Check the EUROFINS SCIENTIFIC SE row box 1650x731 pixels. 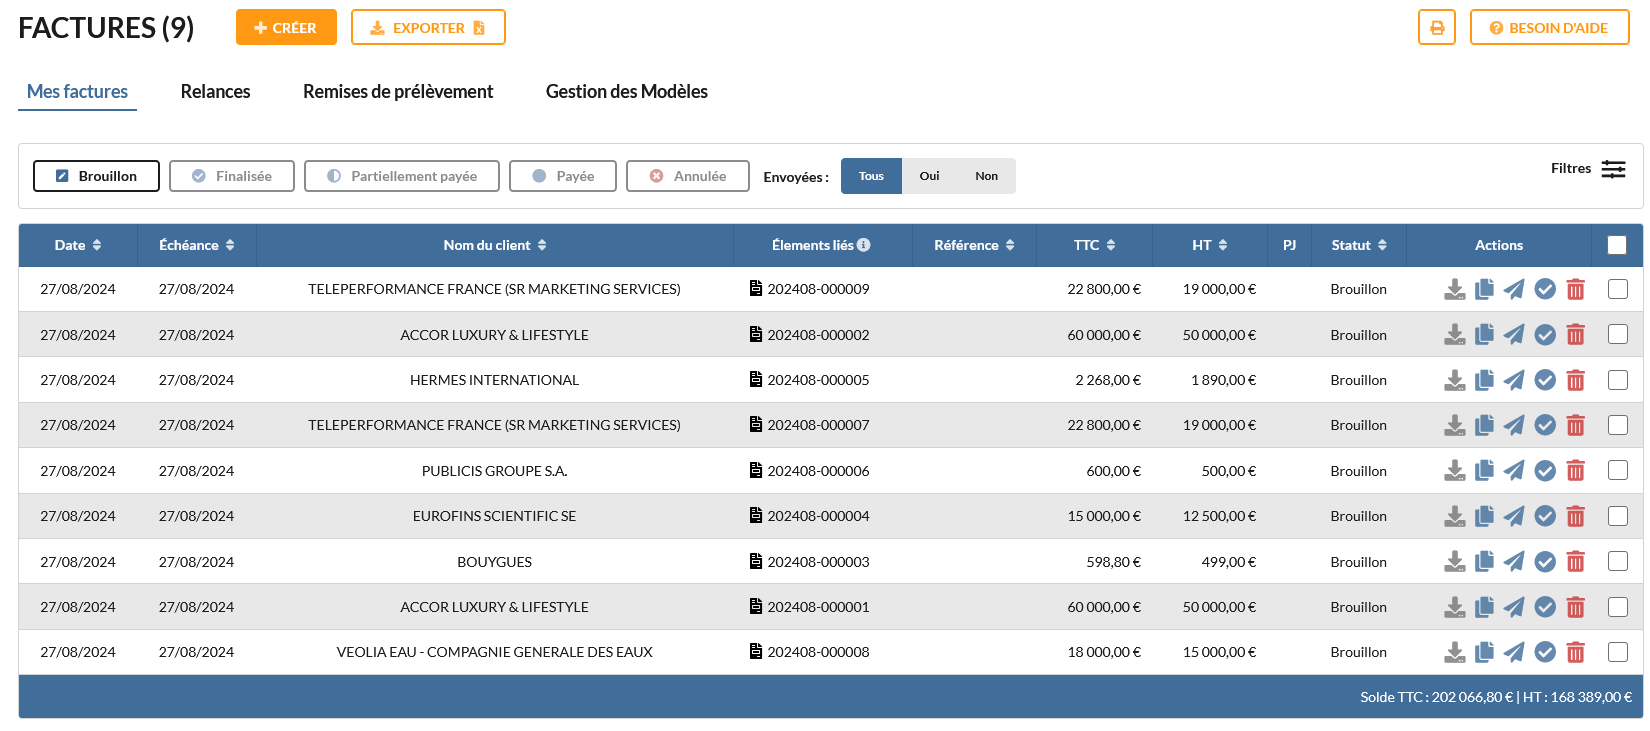tap(1618, 516)
